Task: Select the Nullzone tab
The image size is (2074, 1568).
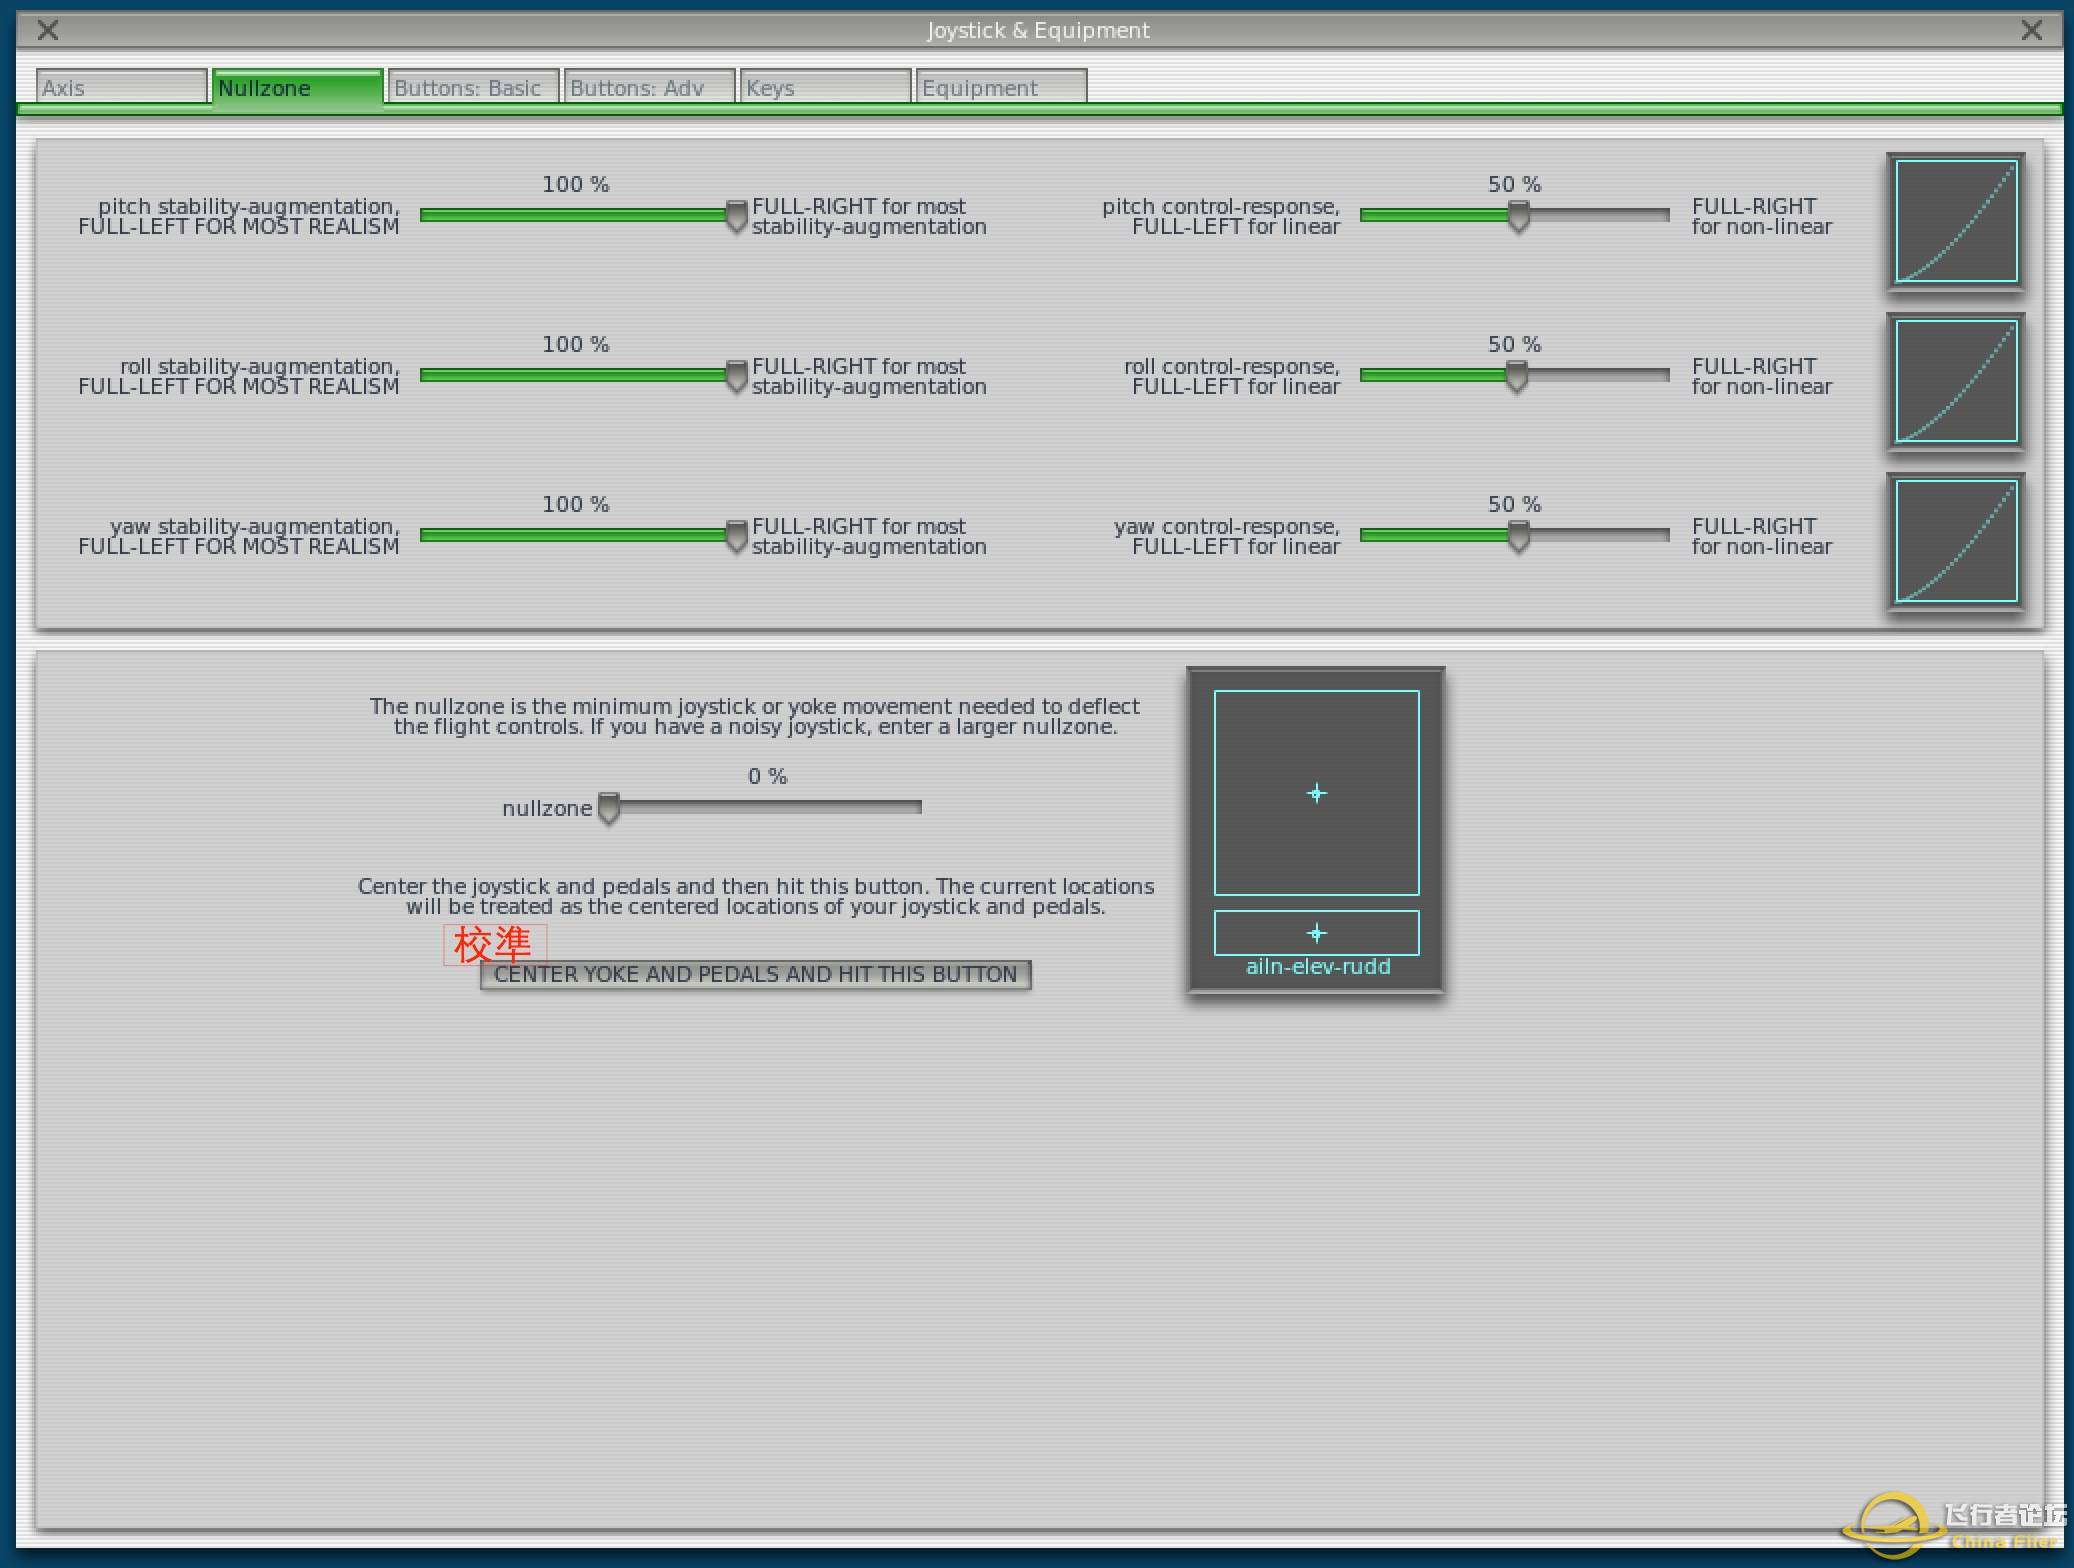Action: click(x=297, y=87)
